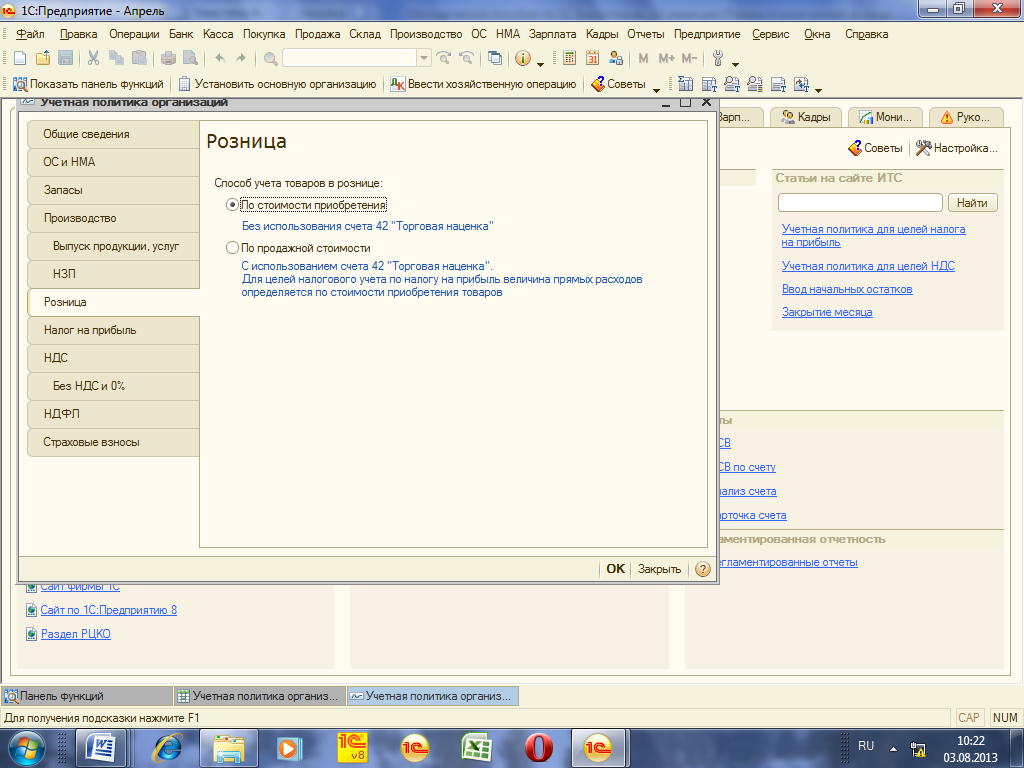Switch to Панель функций window tab
The image size is (1024, 768).
click(x=87, y=696)
